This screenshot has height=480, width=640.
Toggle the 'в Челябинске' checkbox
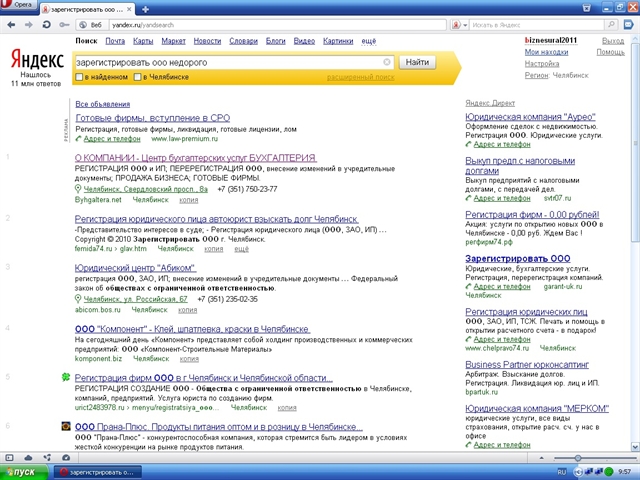(x=144, y=76)
